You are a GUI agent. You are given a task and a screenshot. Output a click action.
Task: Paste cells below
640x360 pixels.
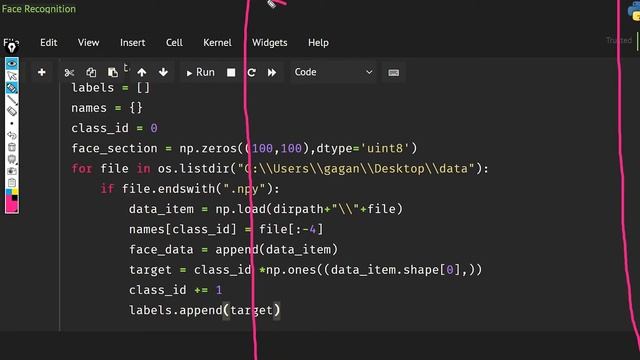113,72
